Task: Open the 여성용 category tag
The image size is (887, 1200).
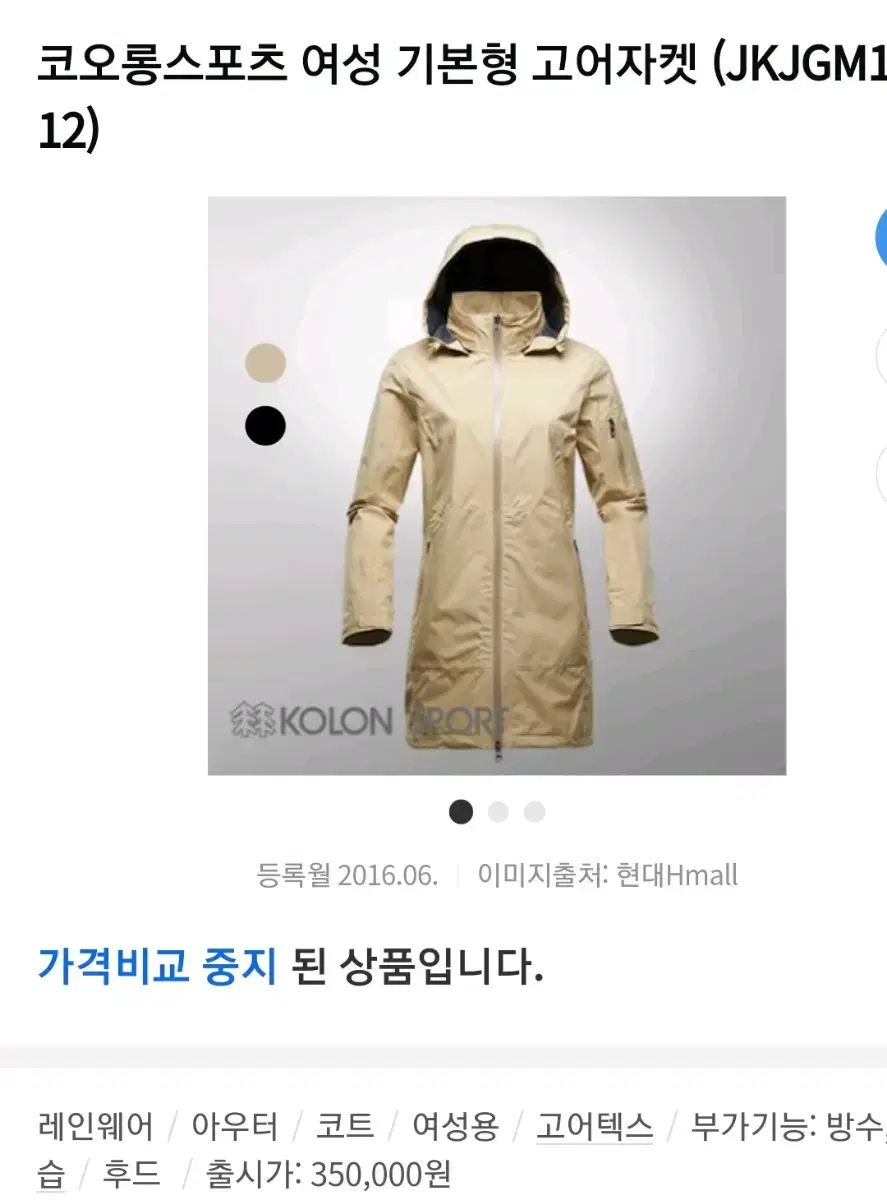Action: (455, 1127)
